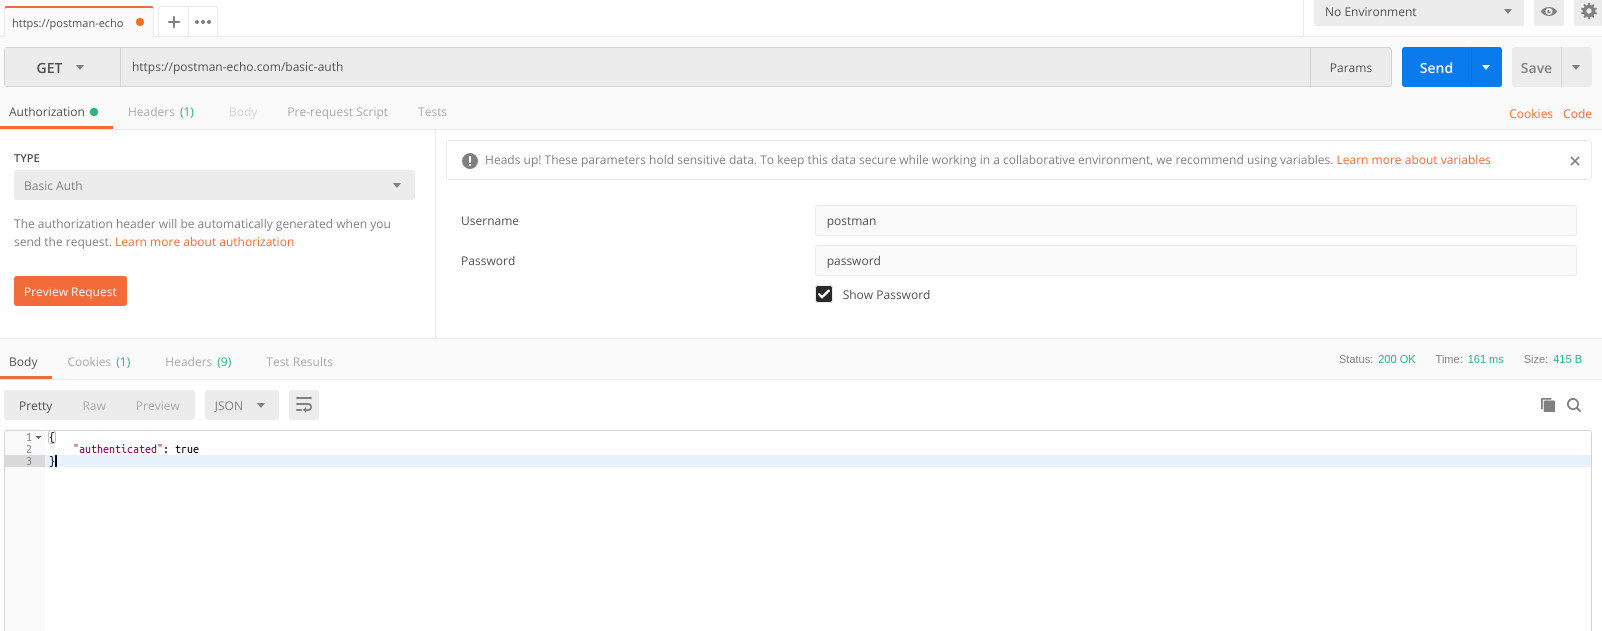Screen dimensions: 1602x631
Task: Click into the Username field
Action: pos(1195,220)
